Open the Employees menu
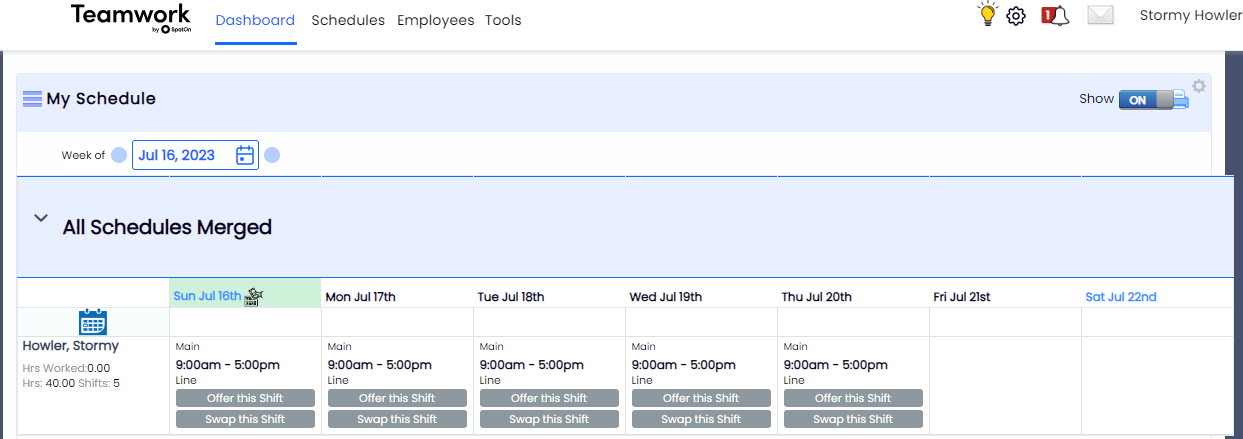Screen dimensions: 1243x439 [x=435, y=20]
